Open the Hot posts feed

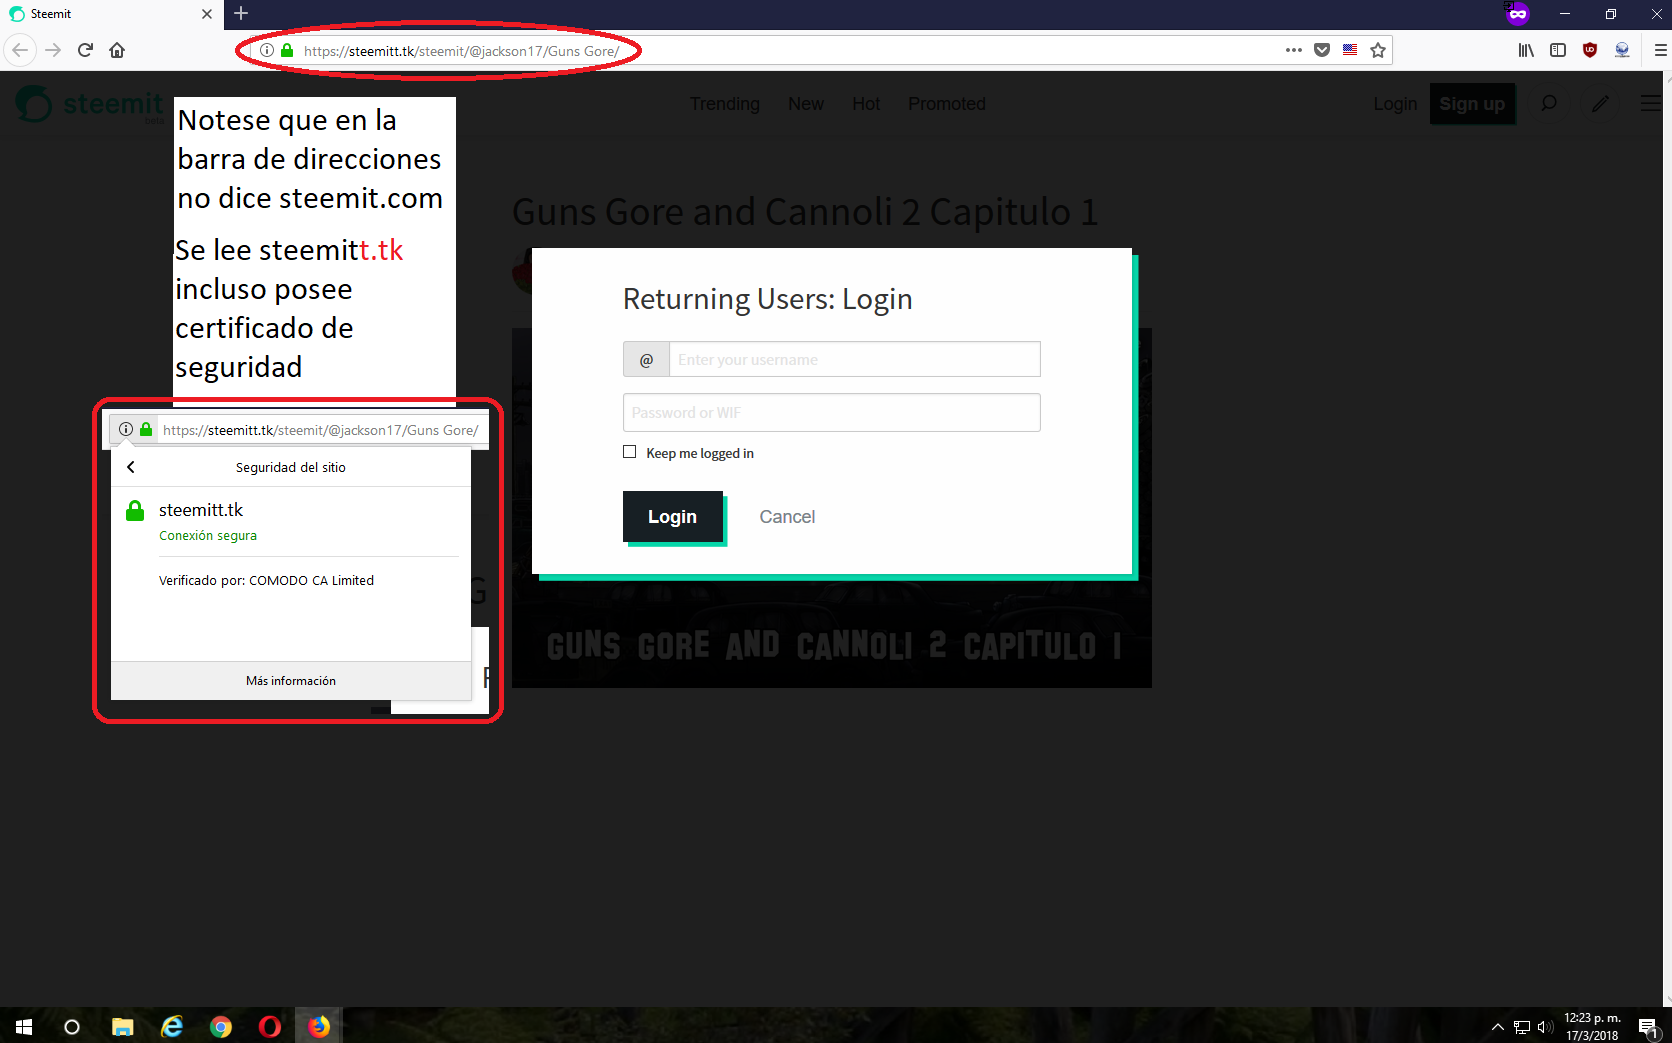click(866, 104)
